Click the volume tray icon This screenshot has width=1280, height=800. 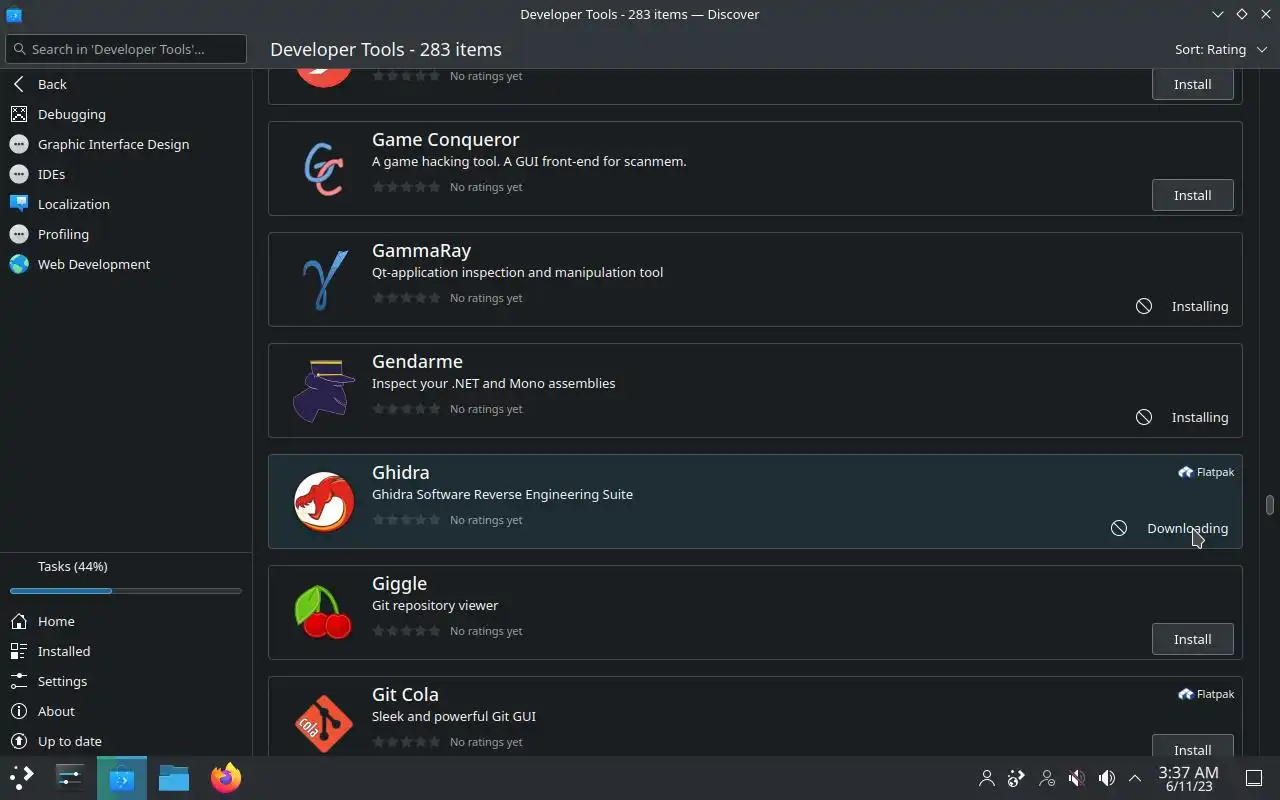(1106, 778)
